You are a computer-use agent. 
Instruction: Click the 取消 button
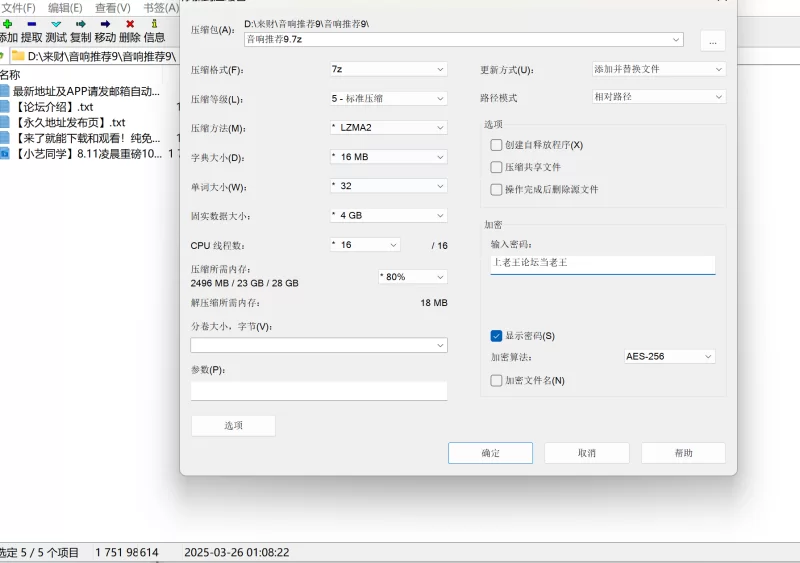pos(587,453)
